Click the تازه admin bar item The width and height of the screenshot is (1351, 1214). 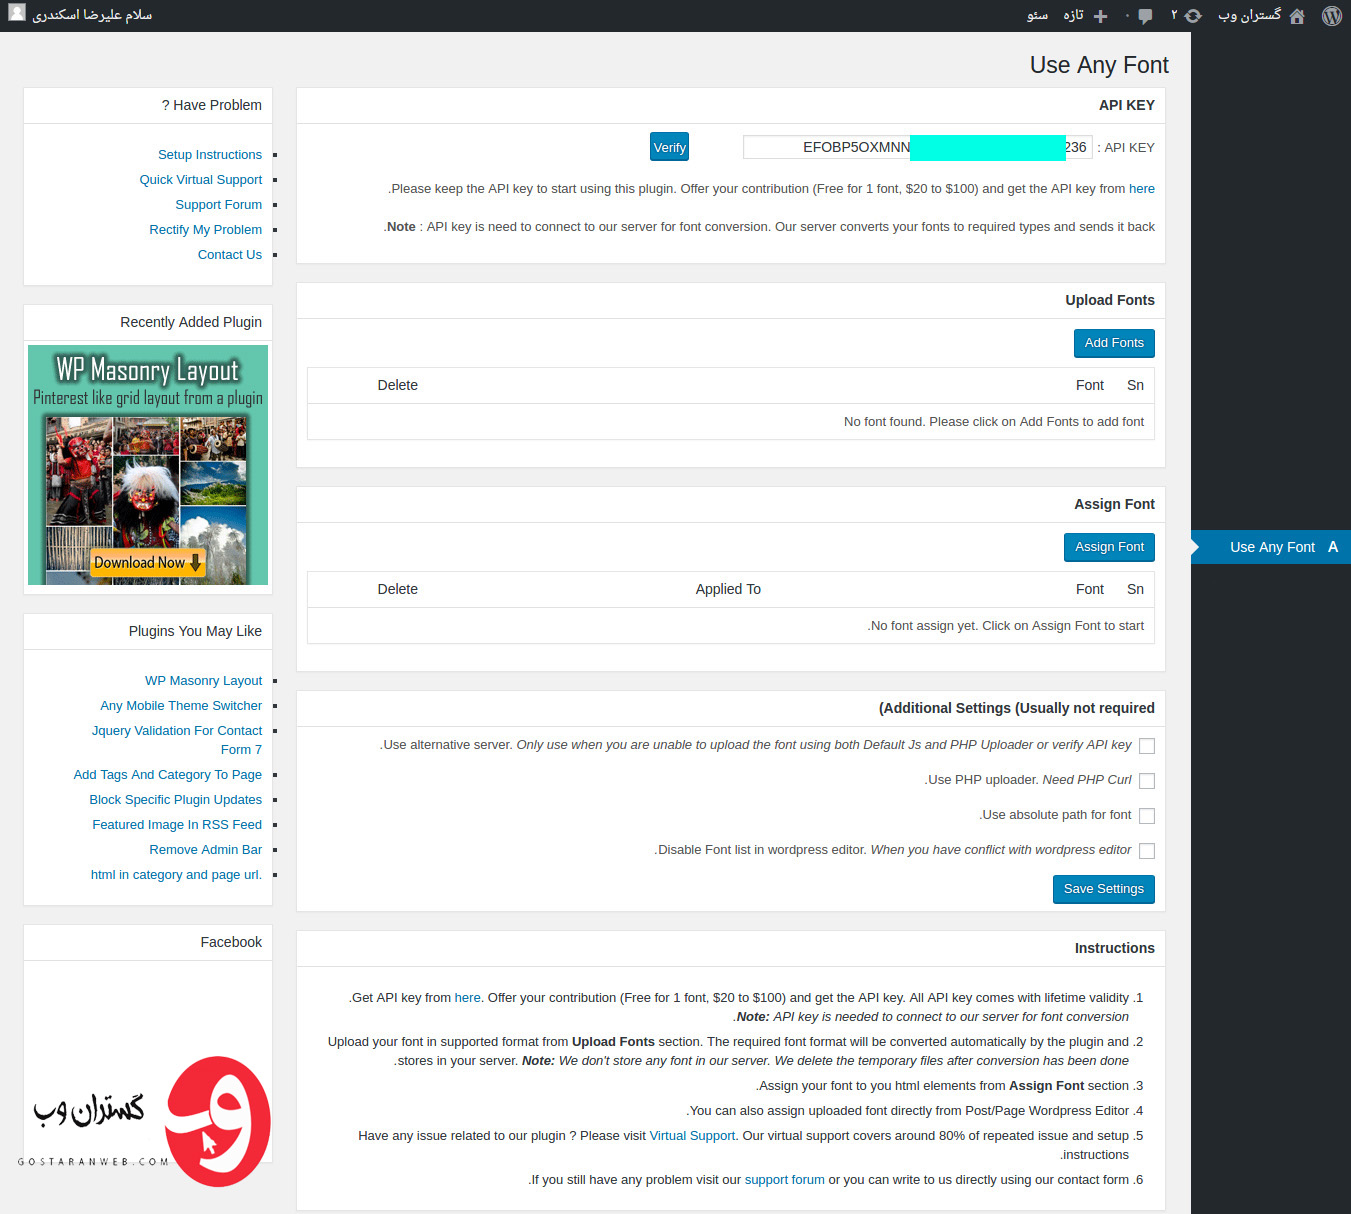point(1073,15)
